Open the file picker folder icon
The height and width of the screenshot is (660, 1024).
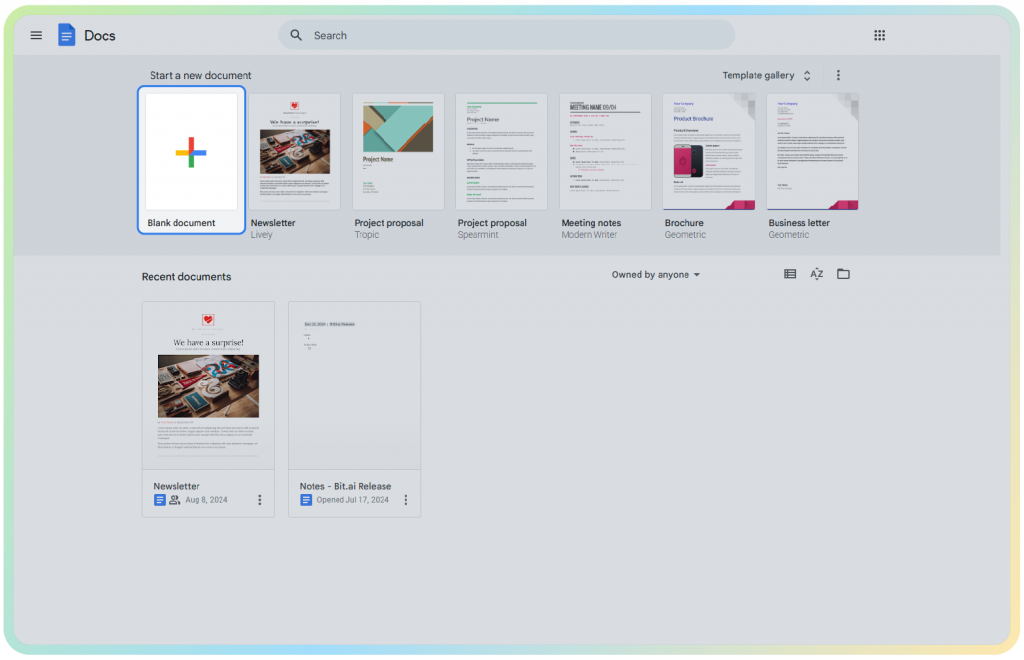point(843,274)
